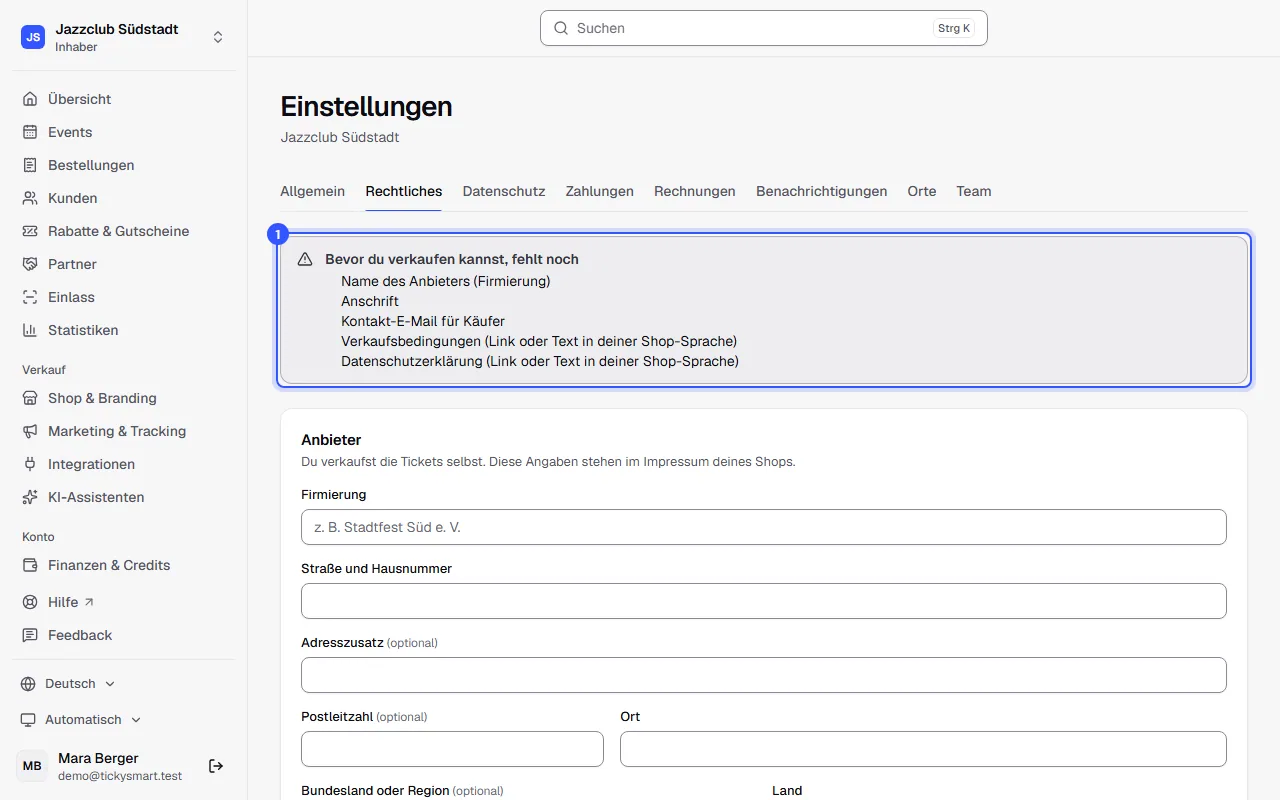Click the Straße und Hausnummer field
The image size is (1280, 800).
click(764, 601)
